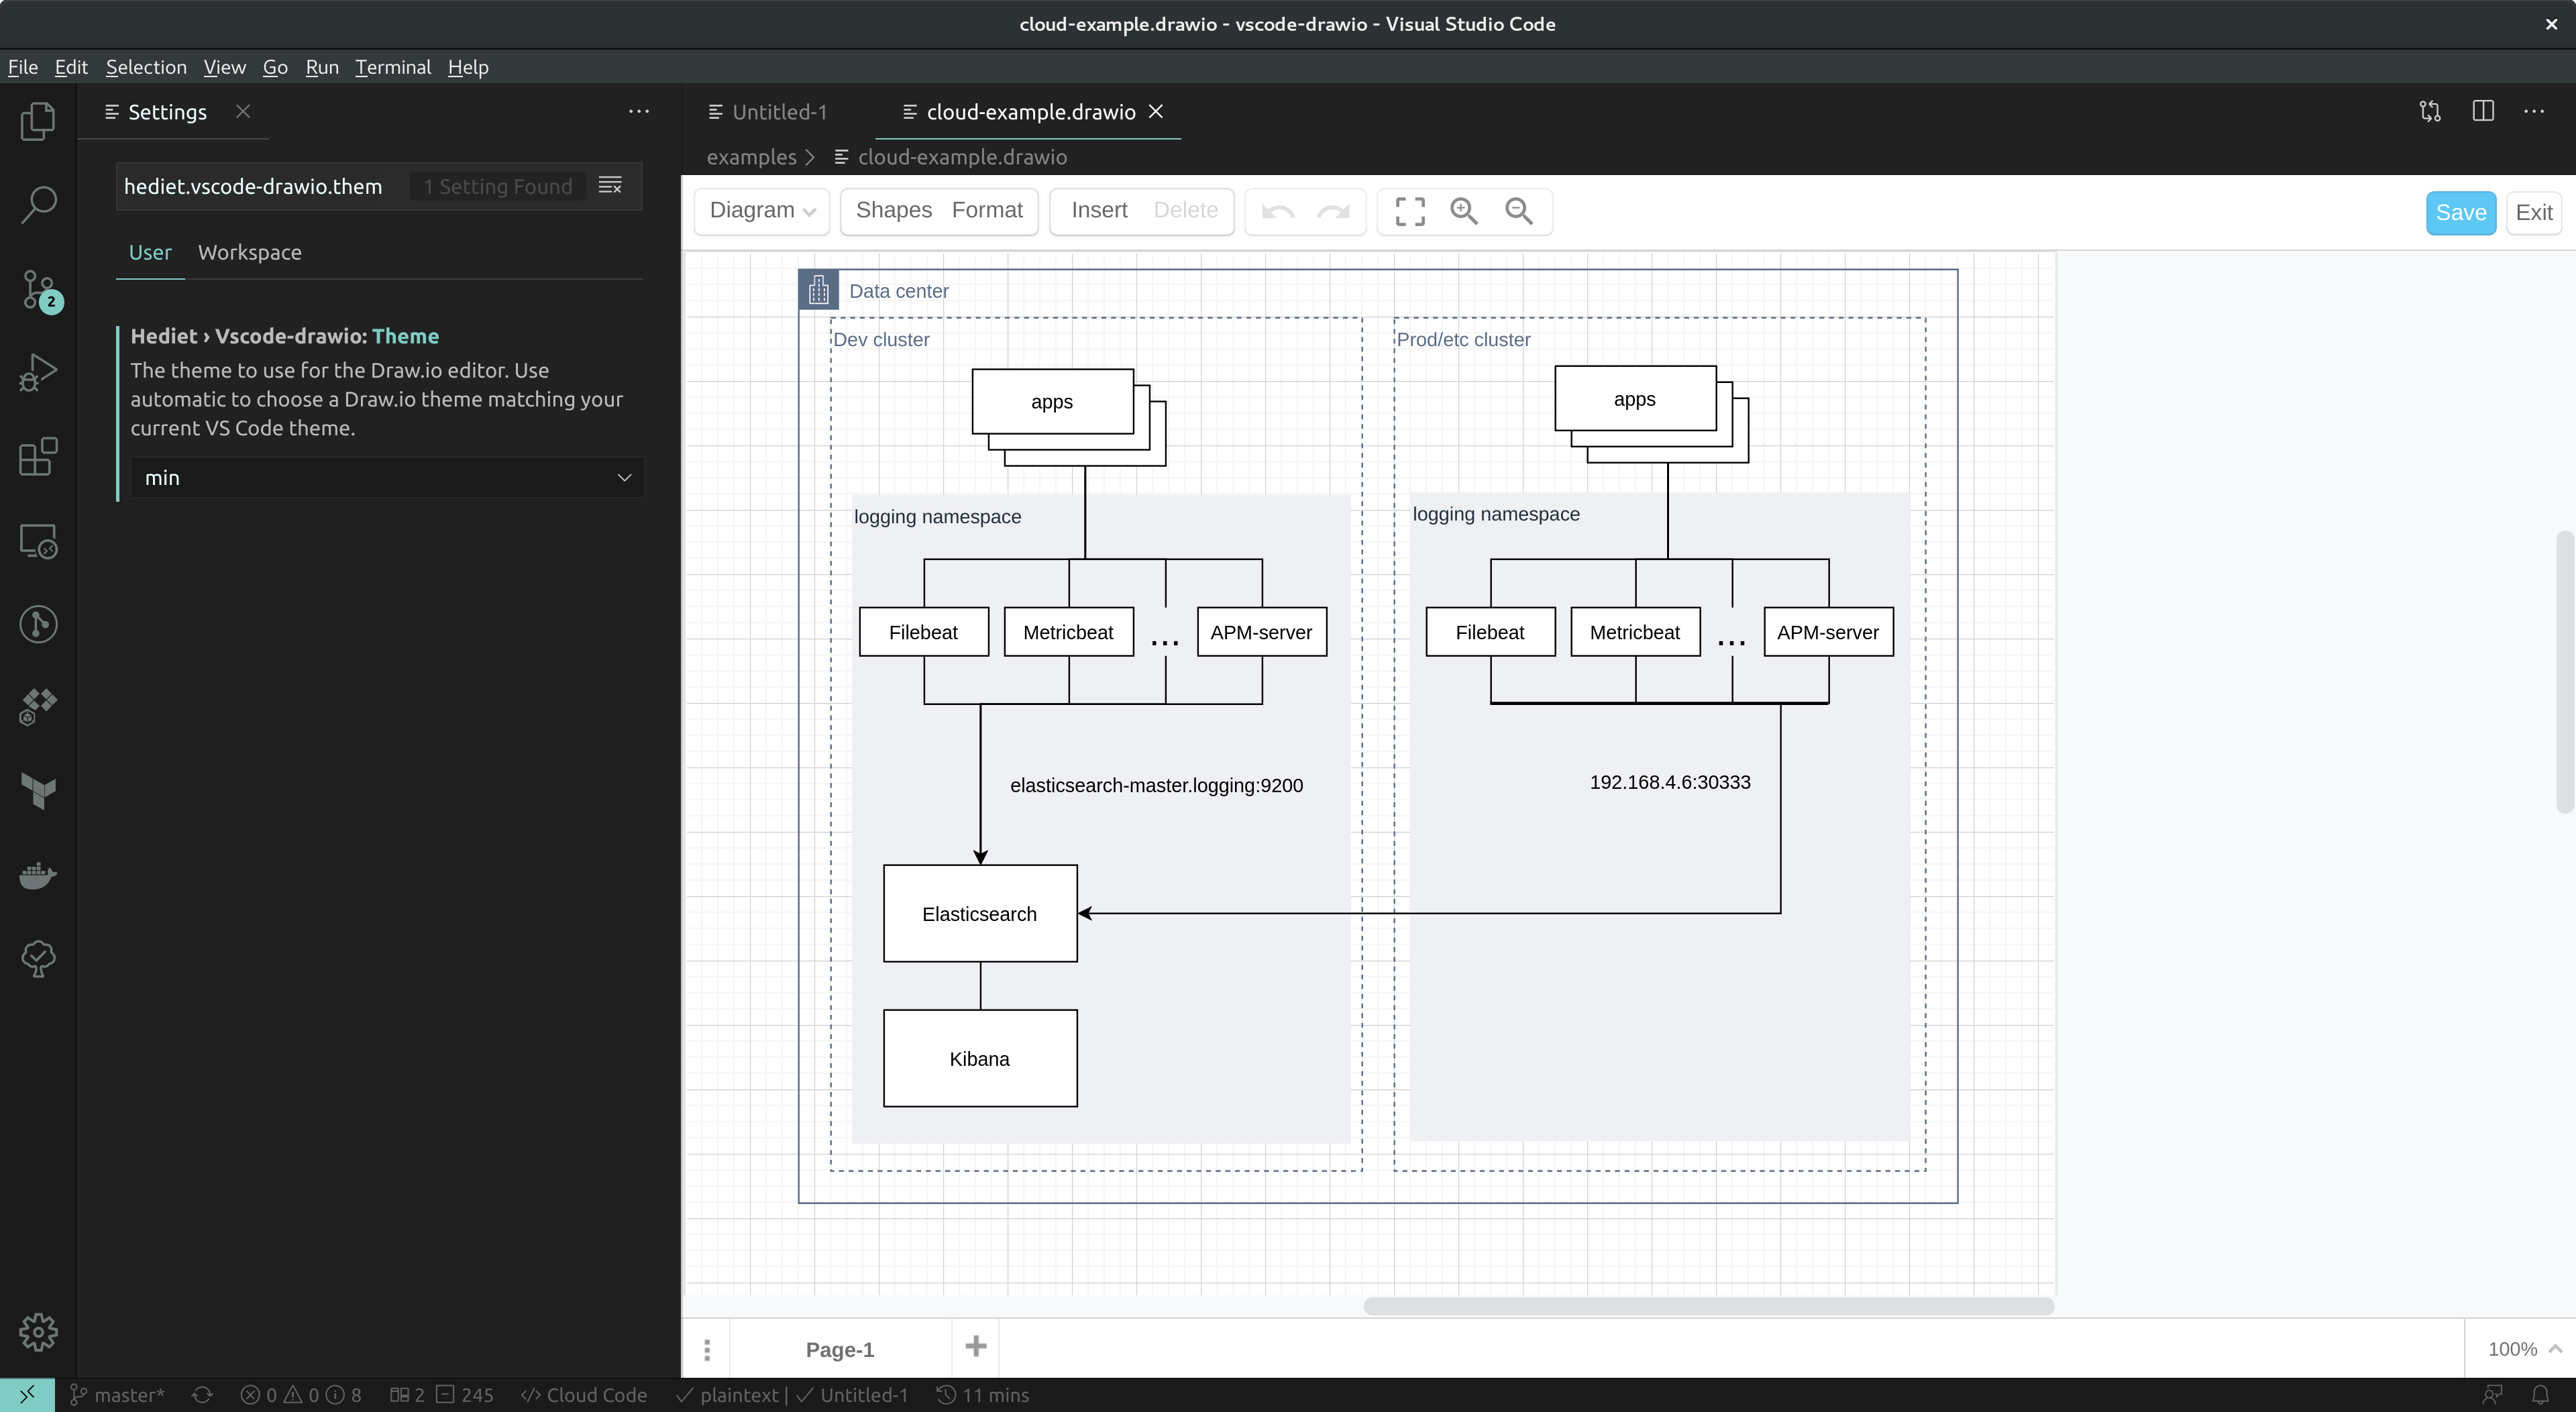Click the horizontal scrollbar below the canvas
The height and width of the screenshot is (1412, 2576).
[x=1708, y=1306]
